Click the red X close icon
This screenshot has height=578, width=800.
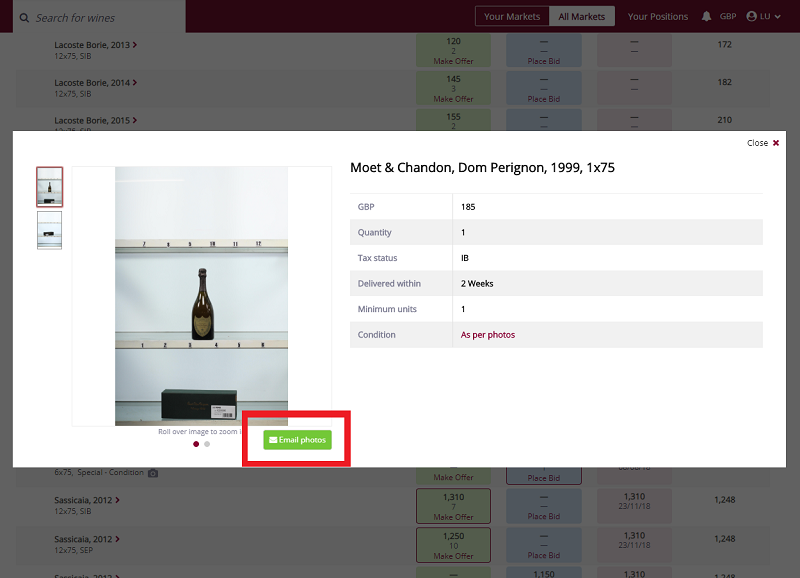[x=776, y=143]
